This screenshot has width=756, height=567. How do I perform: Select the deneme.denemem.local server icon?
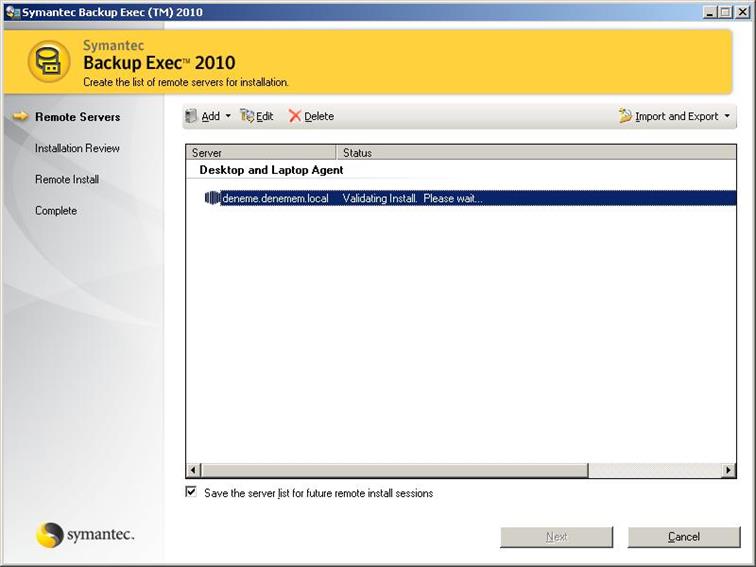[x=212, y=198]
